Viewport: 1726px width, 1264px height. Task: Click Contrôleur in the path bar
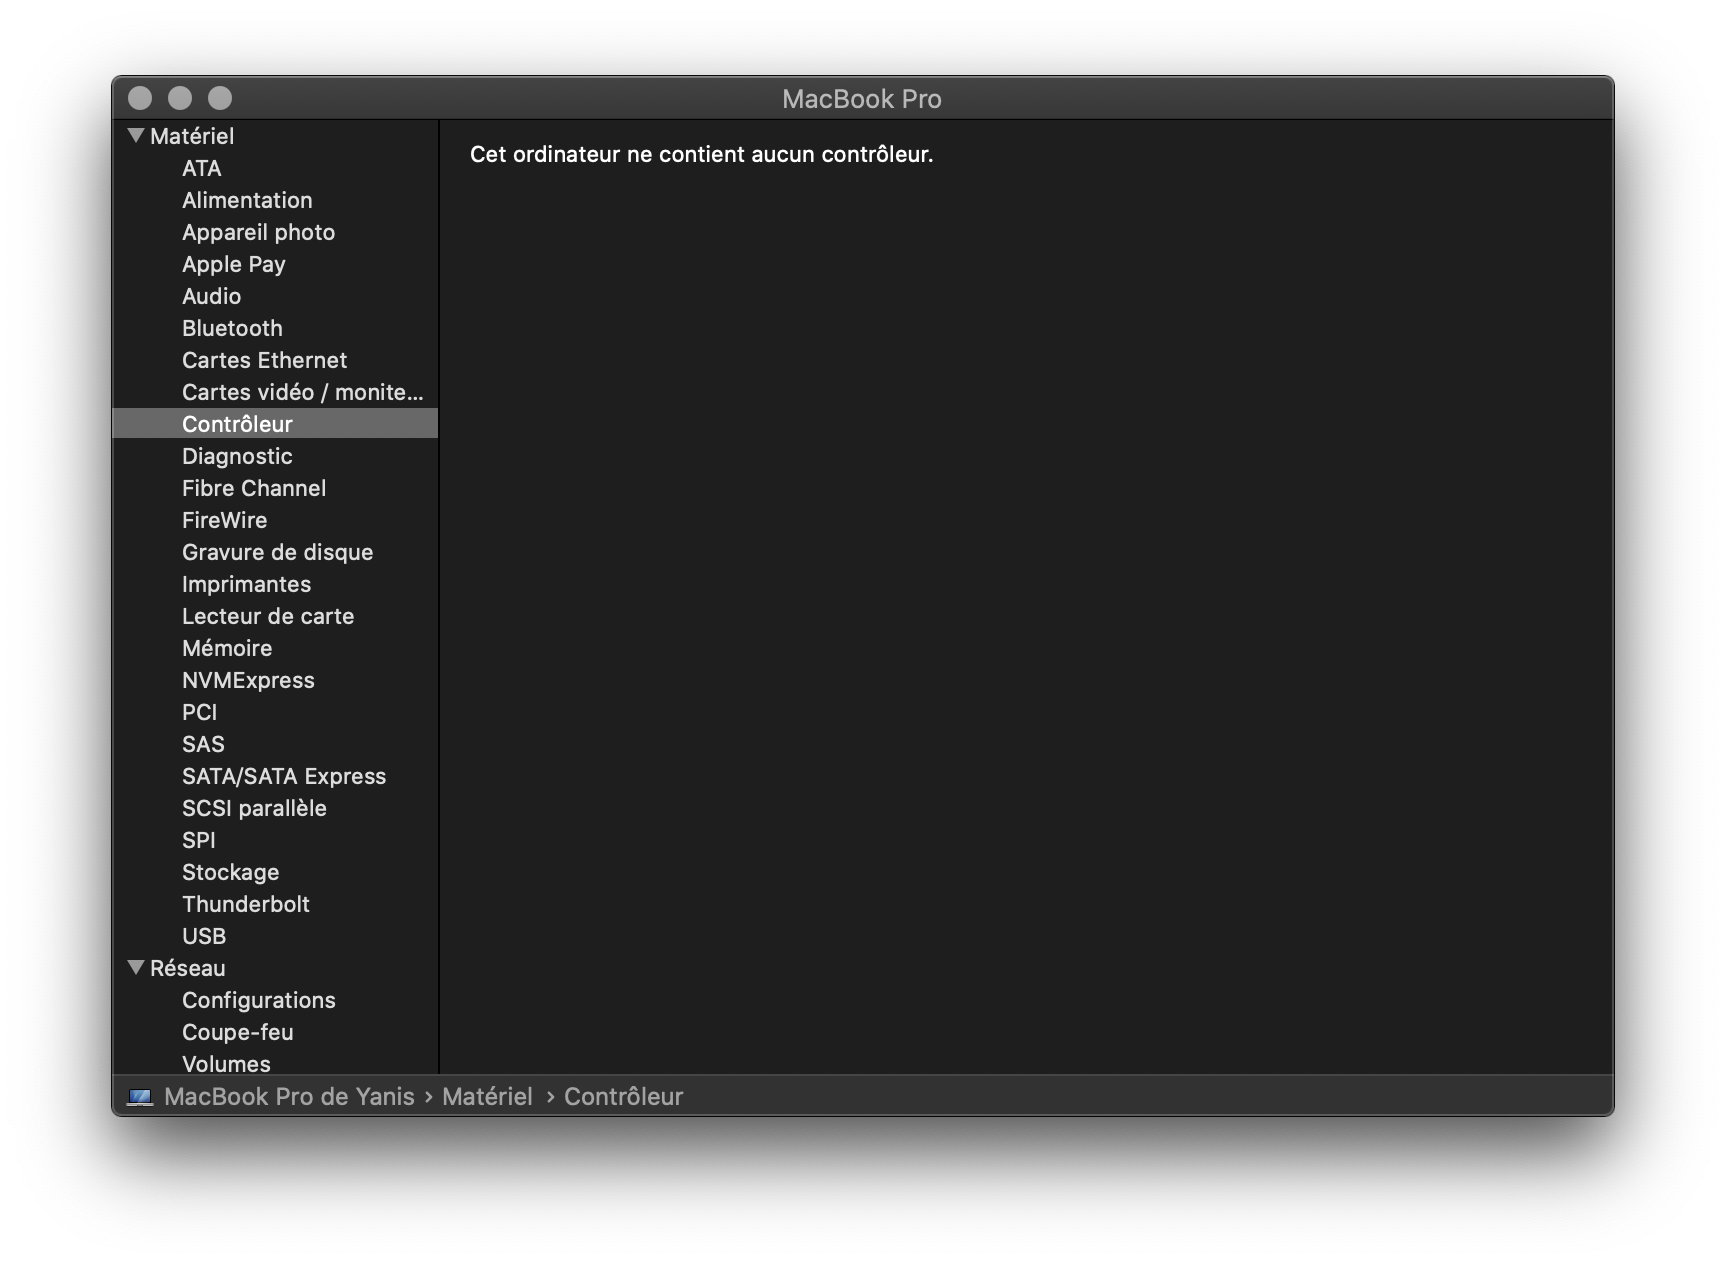[x=623, y=1096]
